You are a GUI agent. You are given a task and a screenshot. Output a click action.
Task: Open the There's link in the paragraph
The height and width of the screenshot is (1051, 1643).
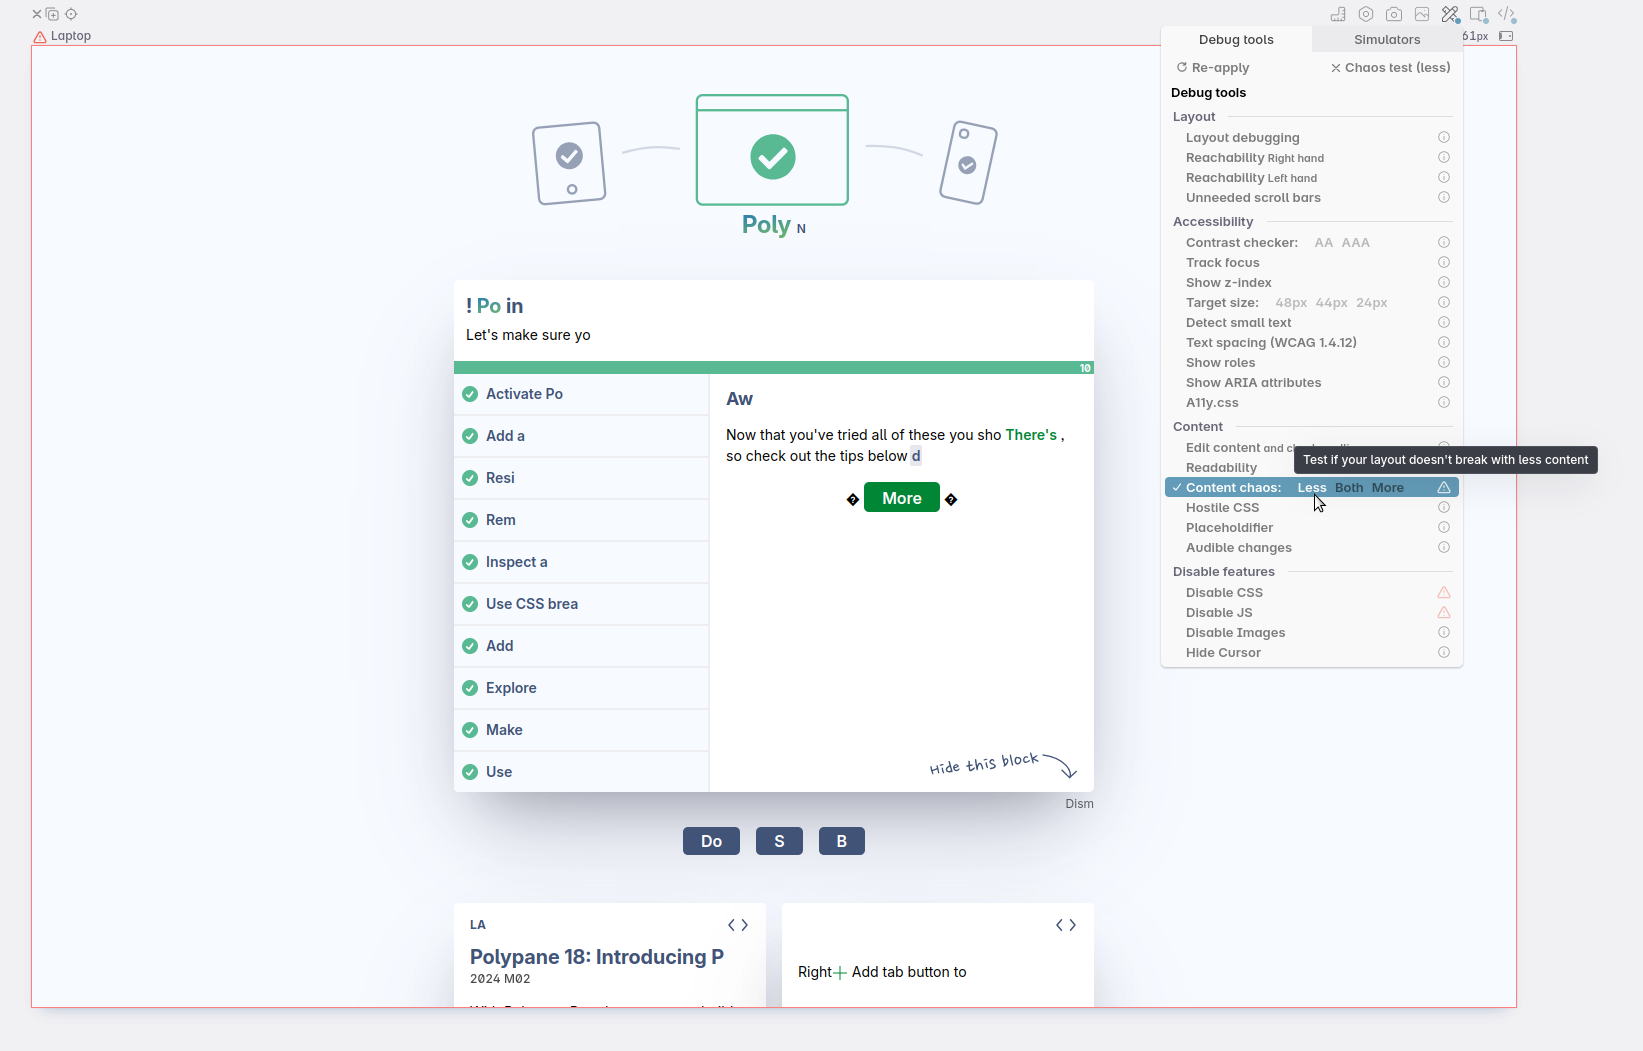click(x=1031, y=435)
